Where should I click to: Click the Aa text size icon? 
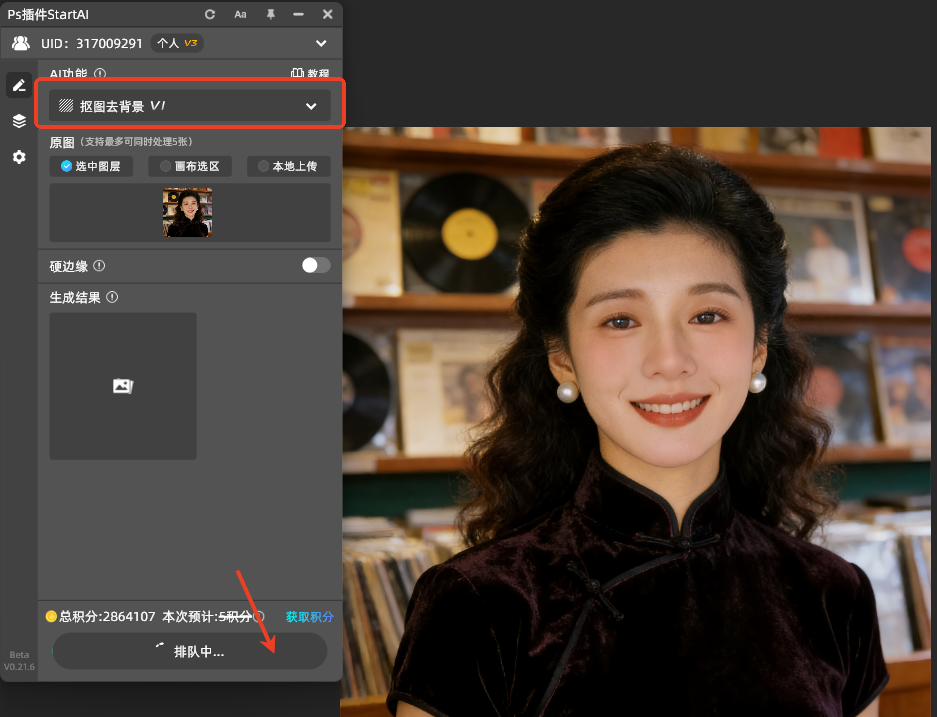[240, 14]
